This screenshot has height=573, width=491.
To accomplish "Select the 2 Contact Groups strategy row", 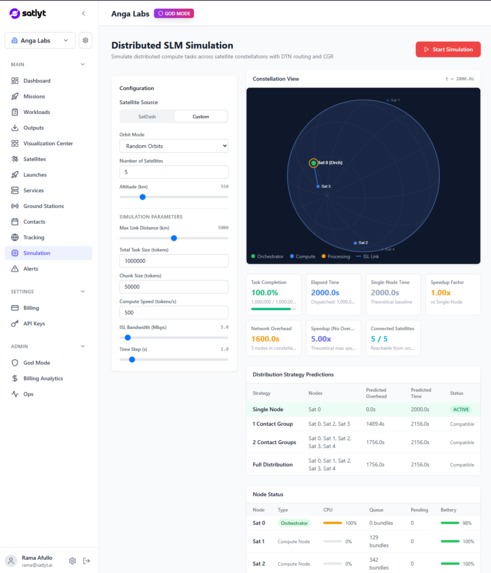I will point(364,442).
